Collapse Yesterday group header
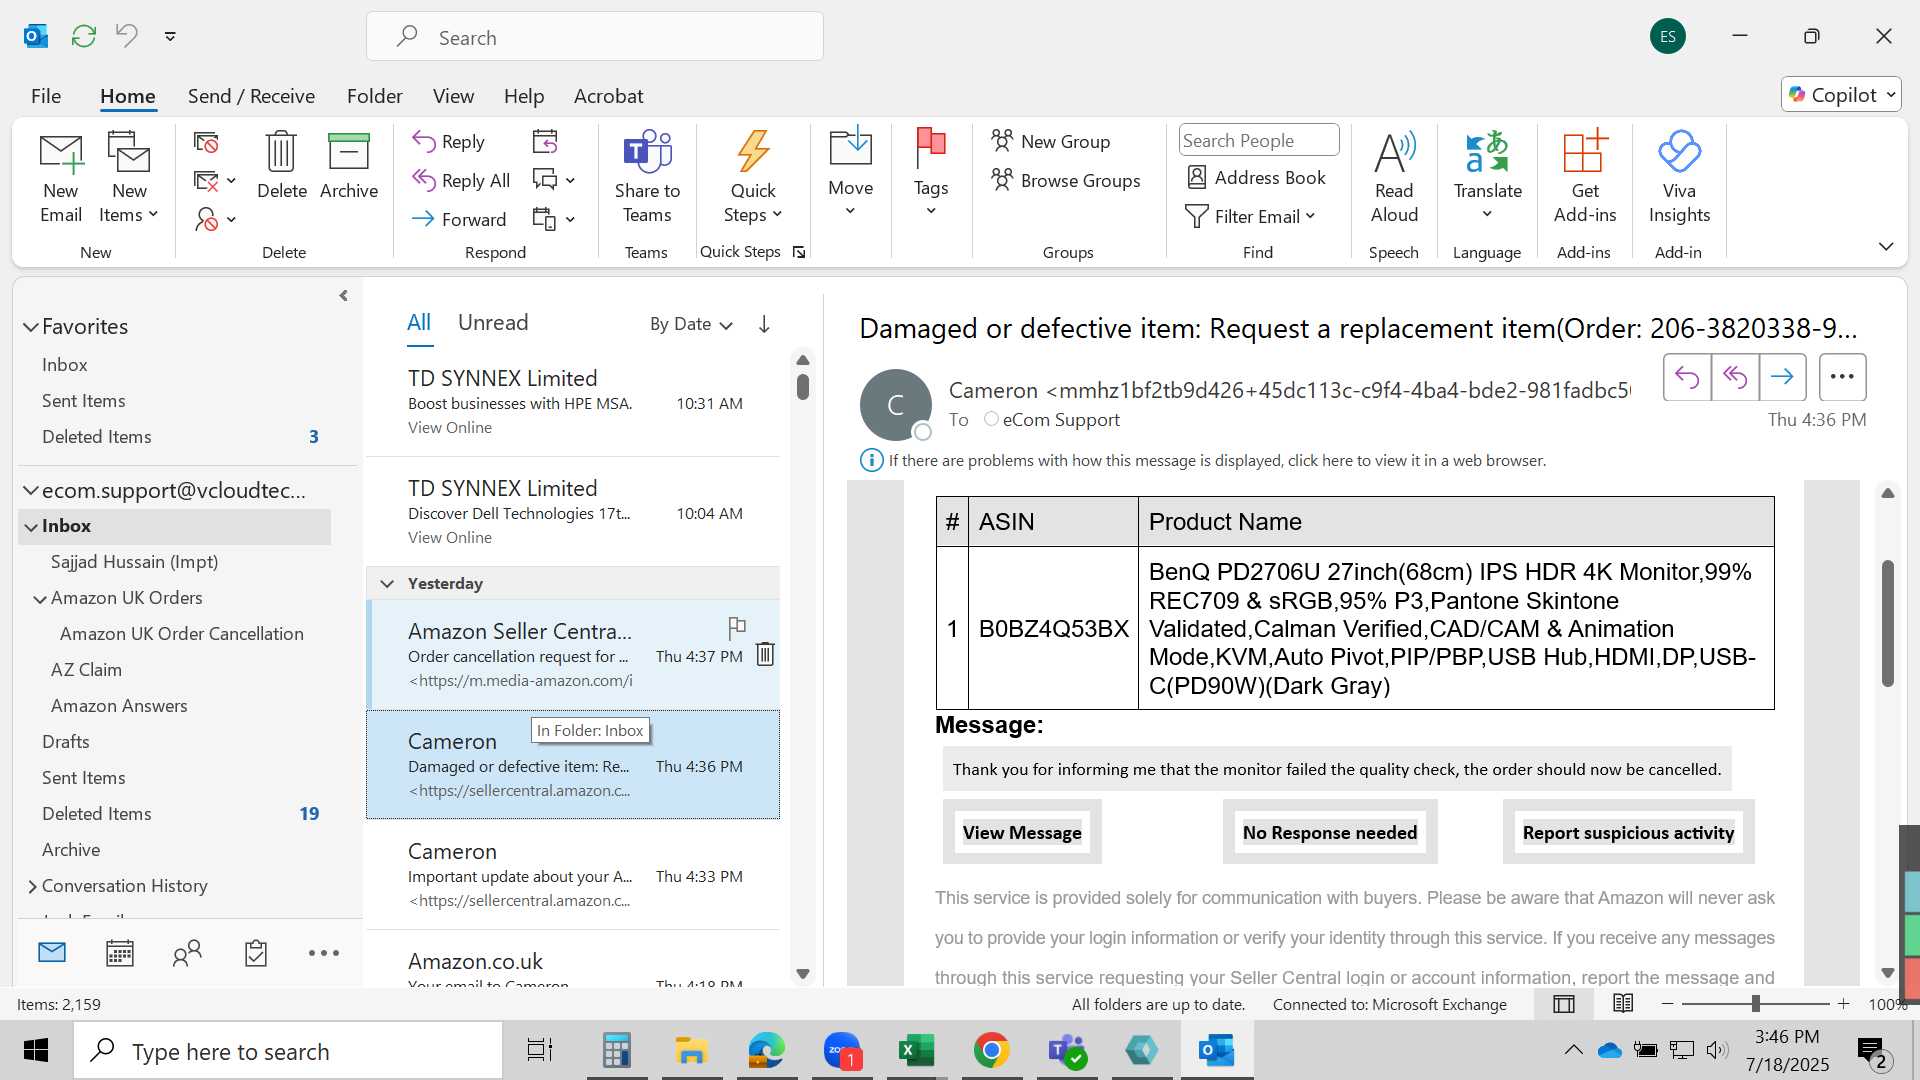Viewport: 1920px width, 1080px height. point(387,583)
